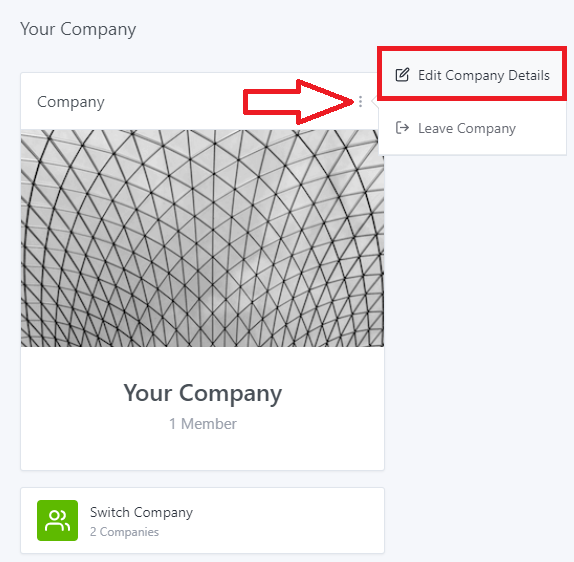Click empty space right of Switch Company text
Image resolution: width=574 pixels, height=562 pixels.
[287, 520]
